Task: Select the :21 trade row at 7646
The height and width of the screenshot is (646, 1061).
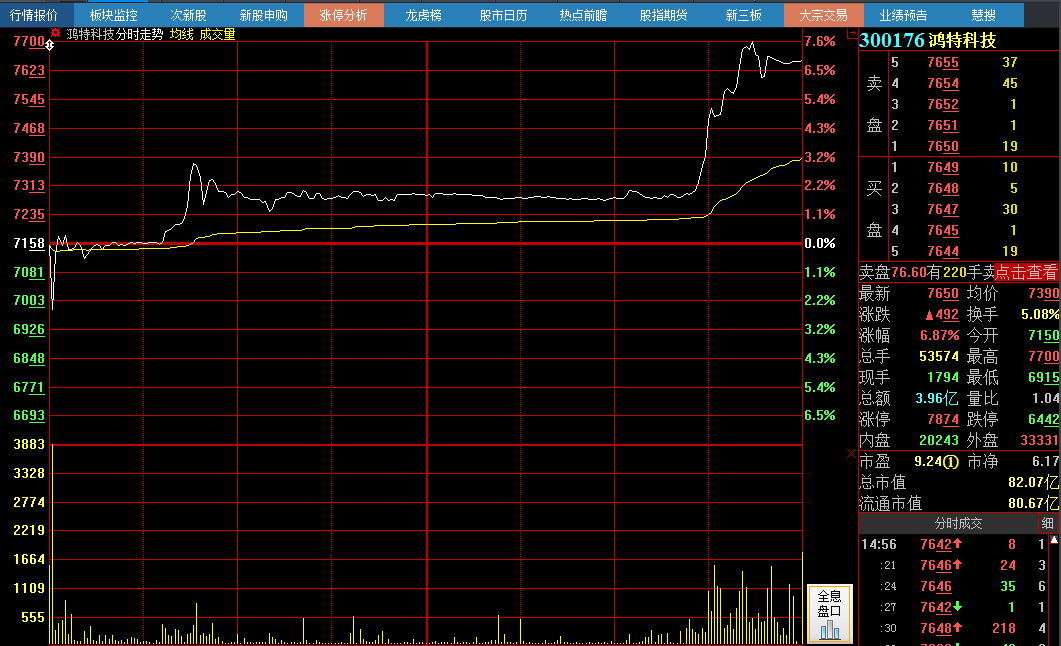Action: [x=954, y=566]
